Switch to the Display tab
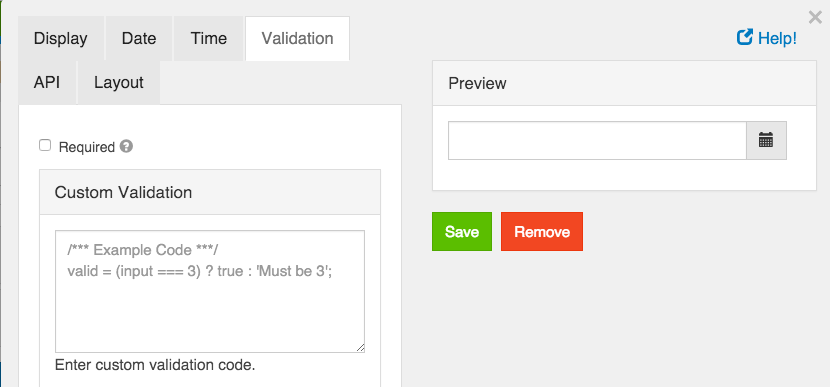 [60, 39]
